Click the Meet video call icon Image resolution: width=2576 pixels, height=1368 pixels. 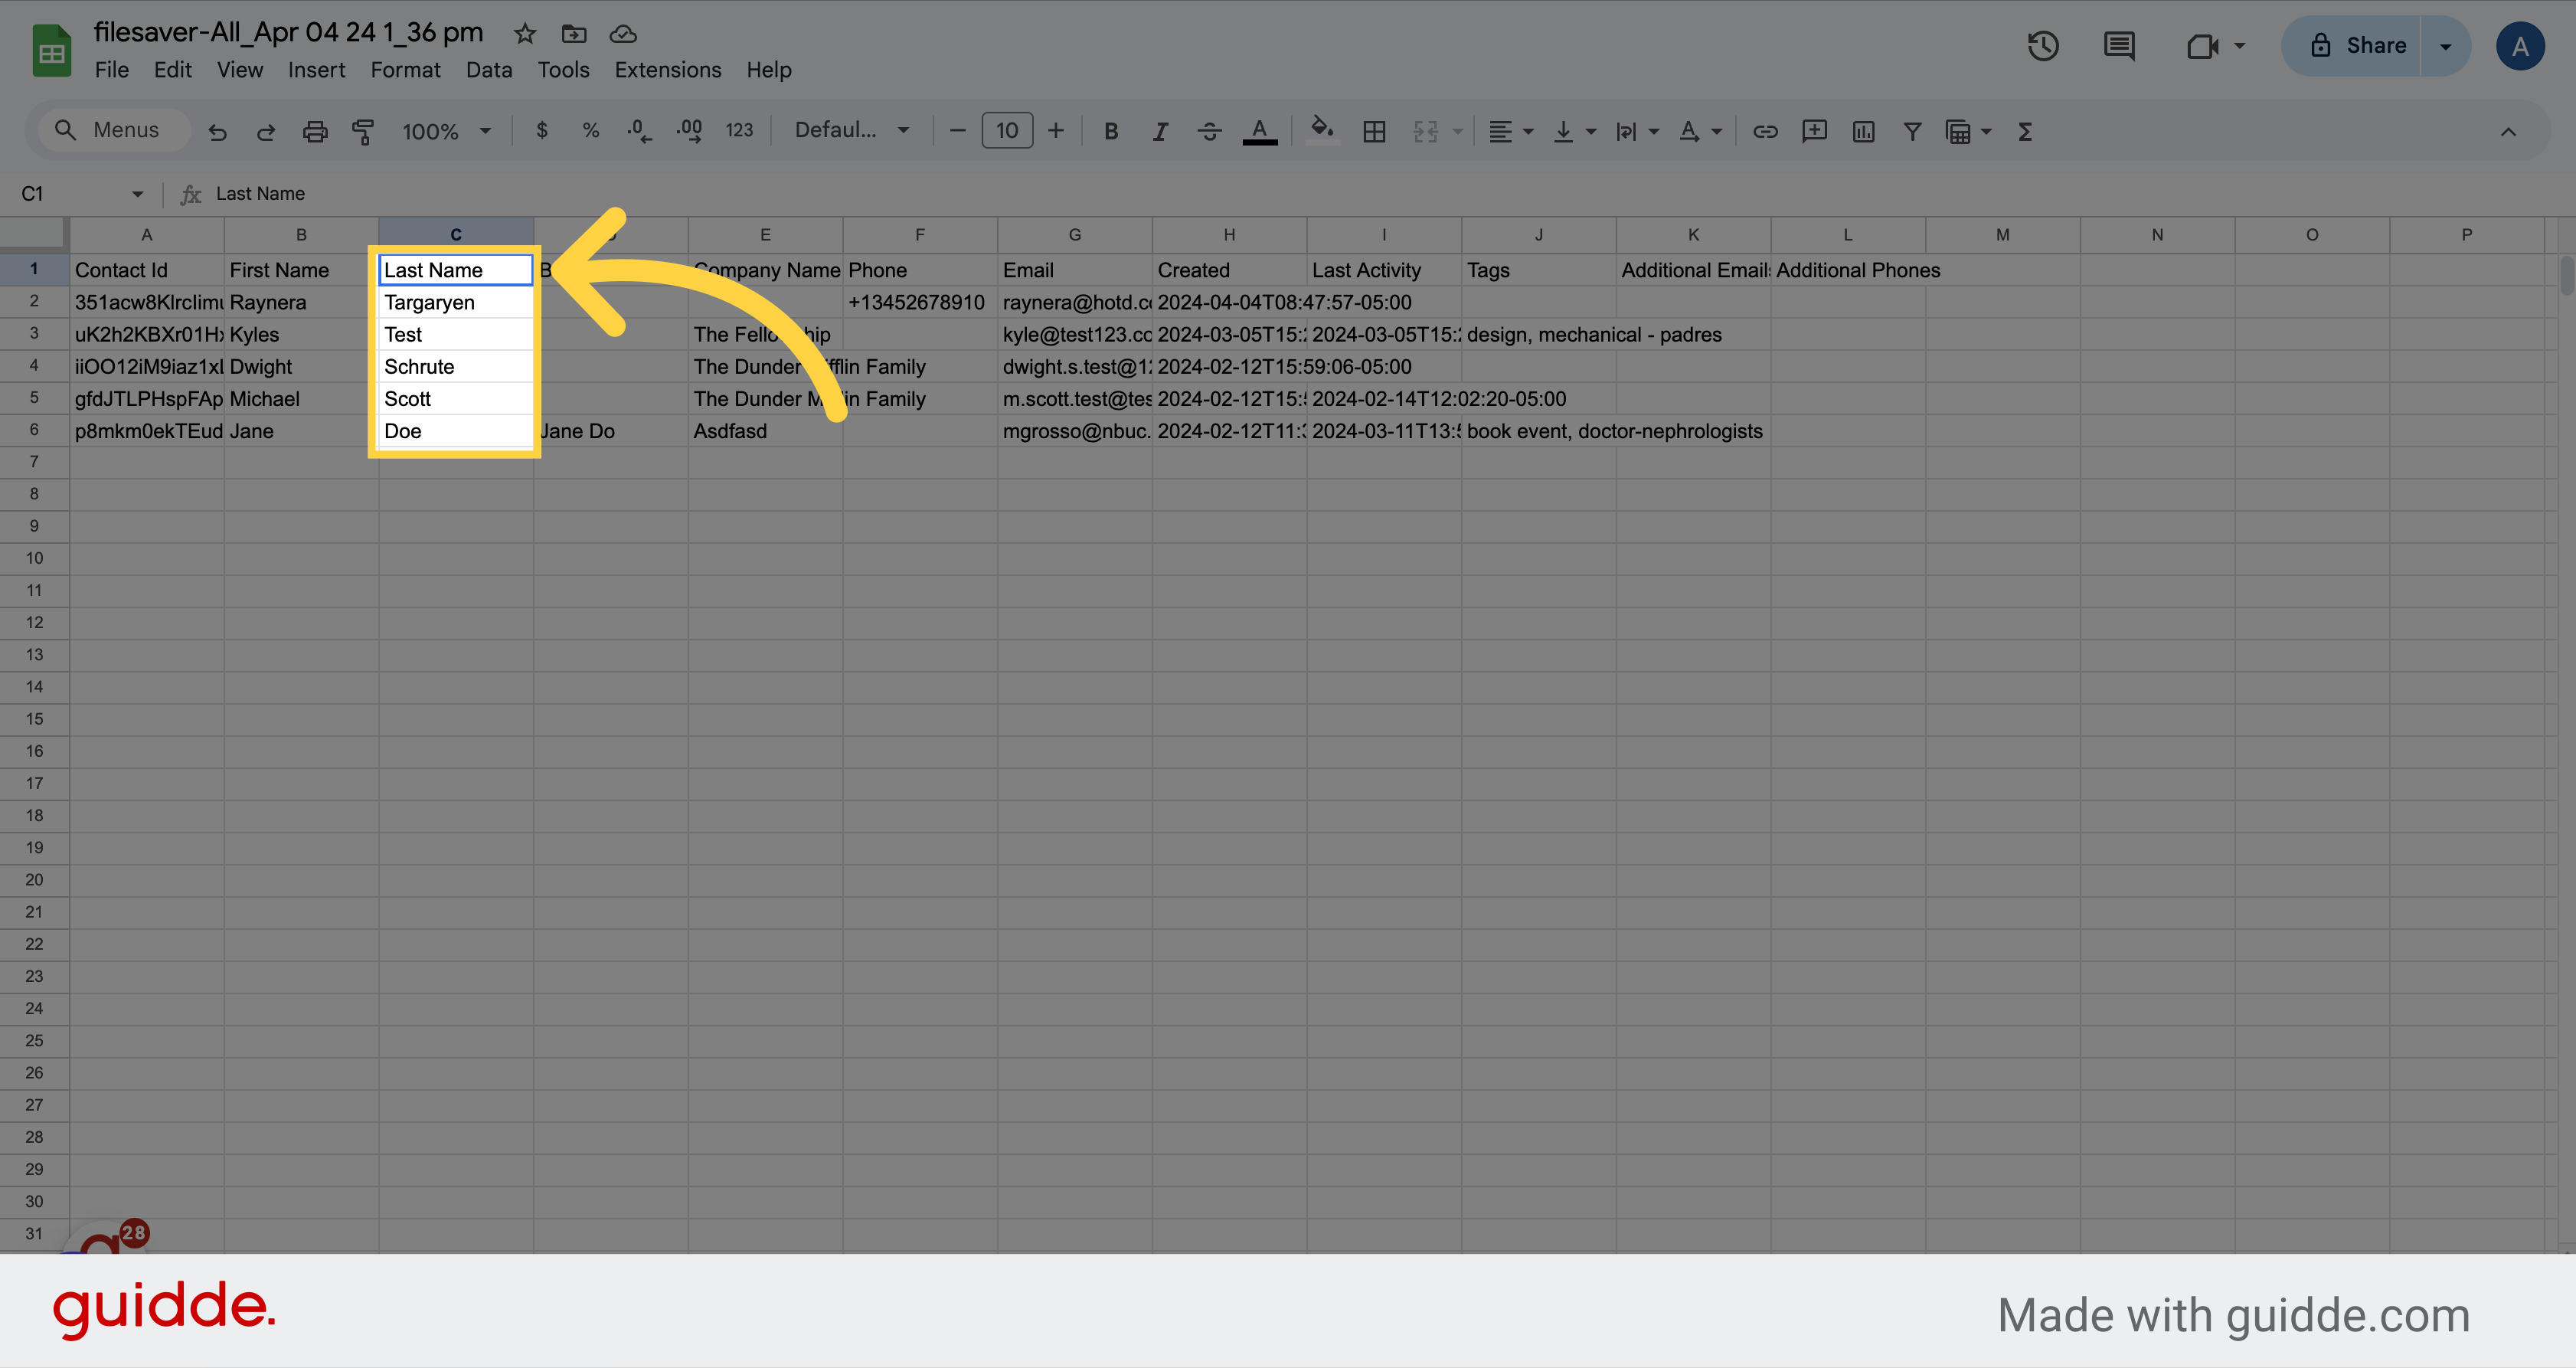(x=2203, y=46)
